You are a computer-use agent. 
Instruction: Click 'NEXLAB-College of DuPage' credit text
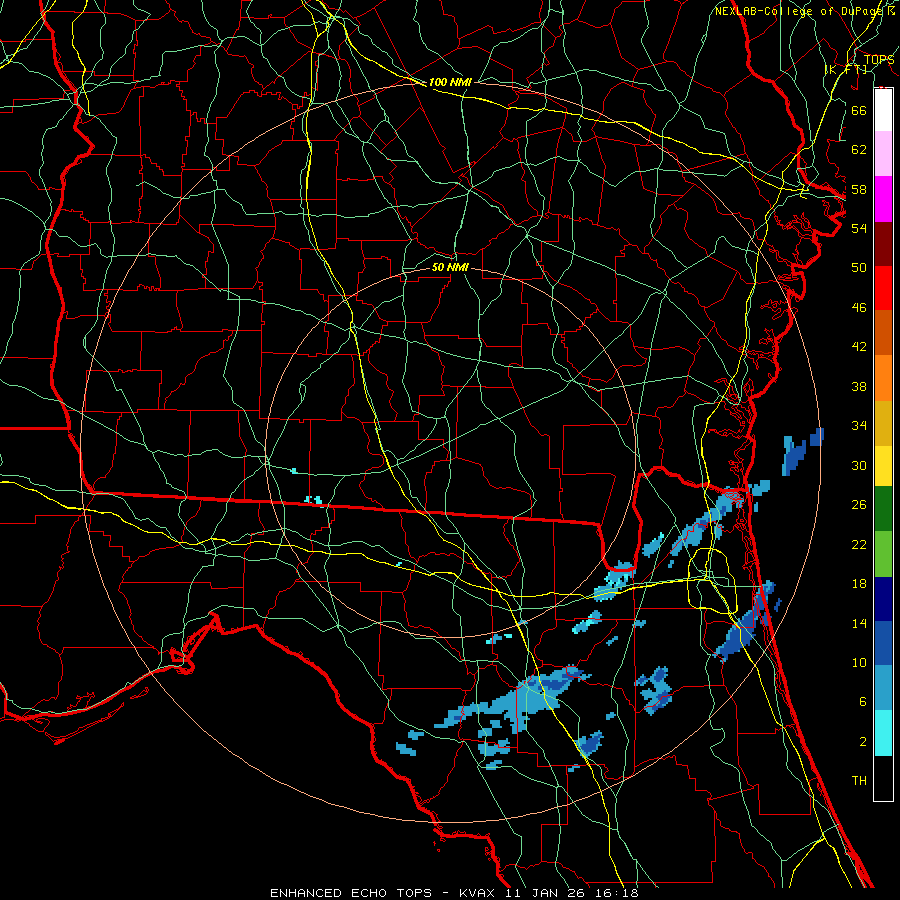point(800,11)
